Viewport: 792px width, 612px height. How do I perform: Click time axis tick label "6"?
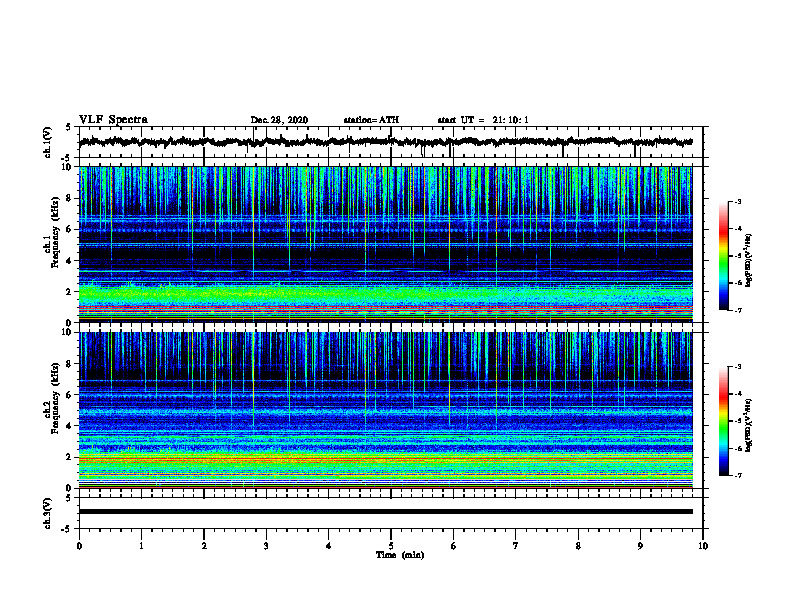pos(454,546)
